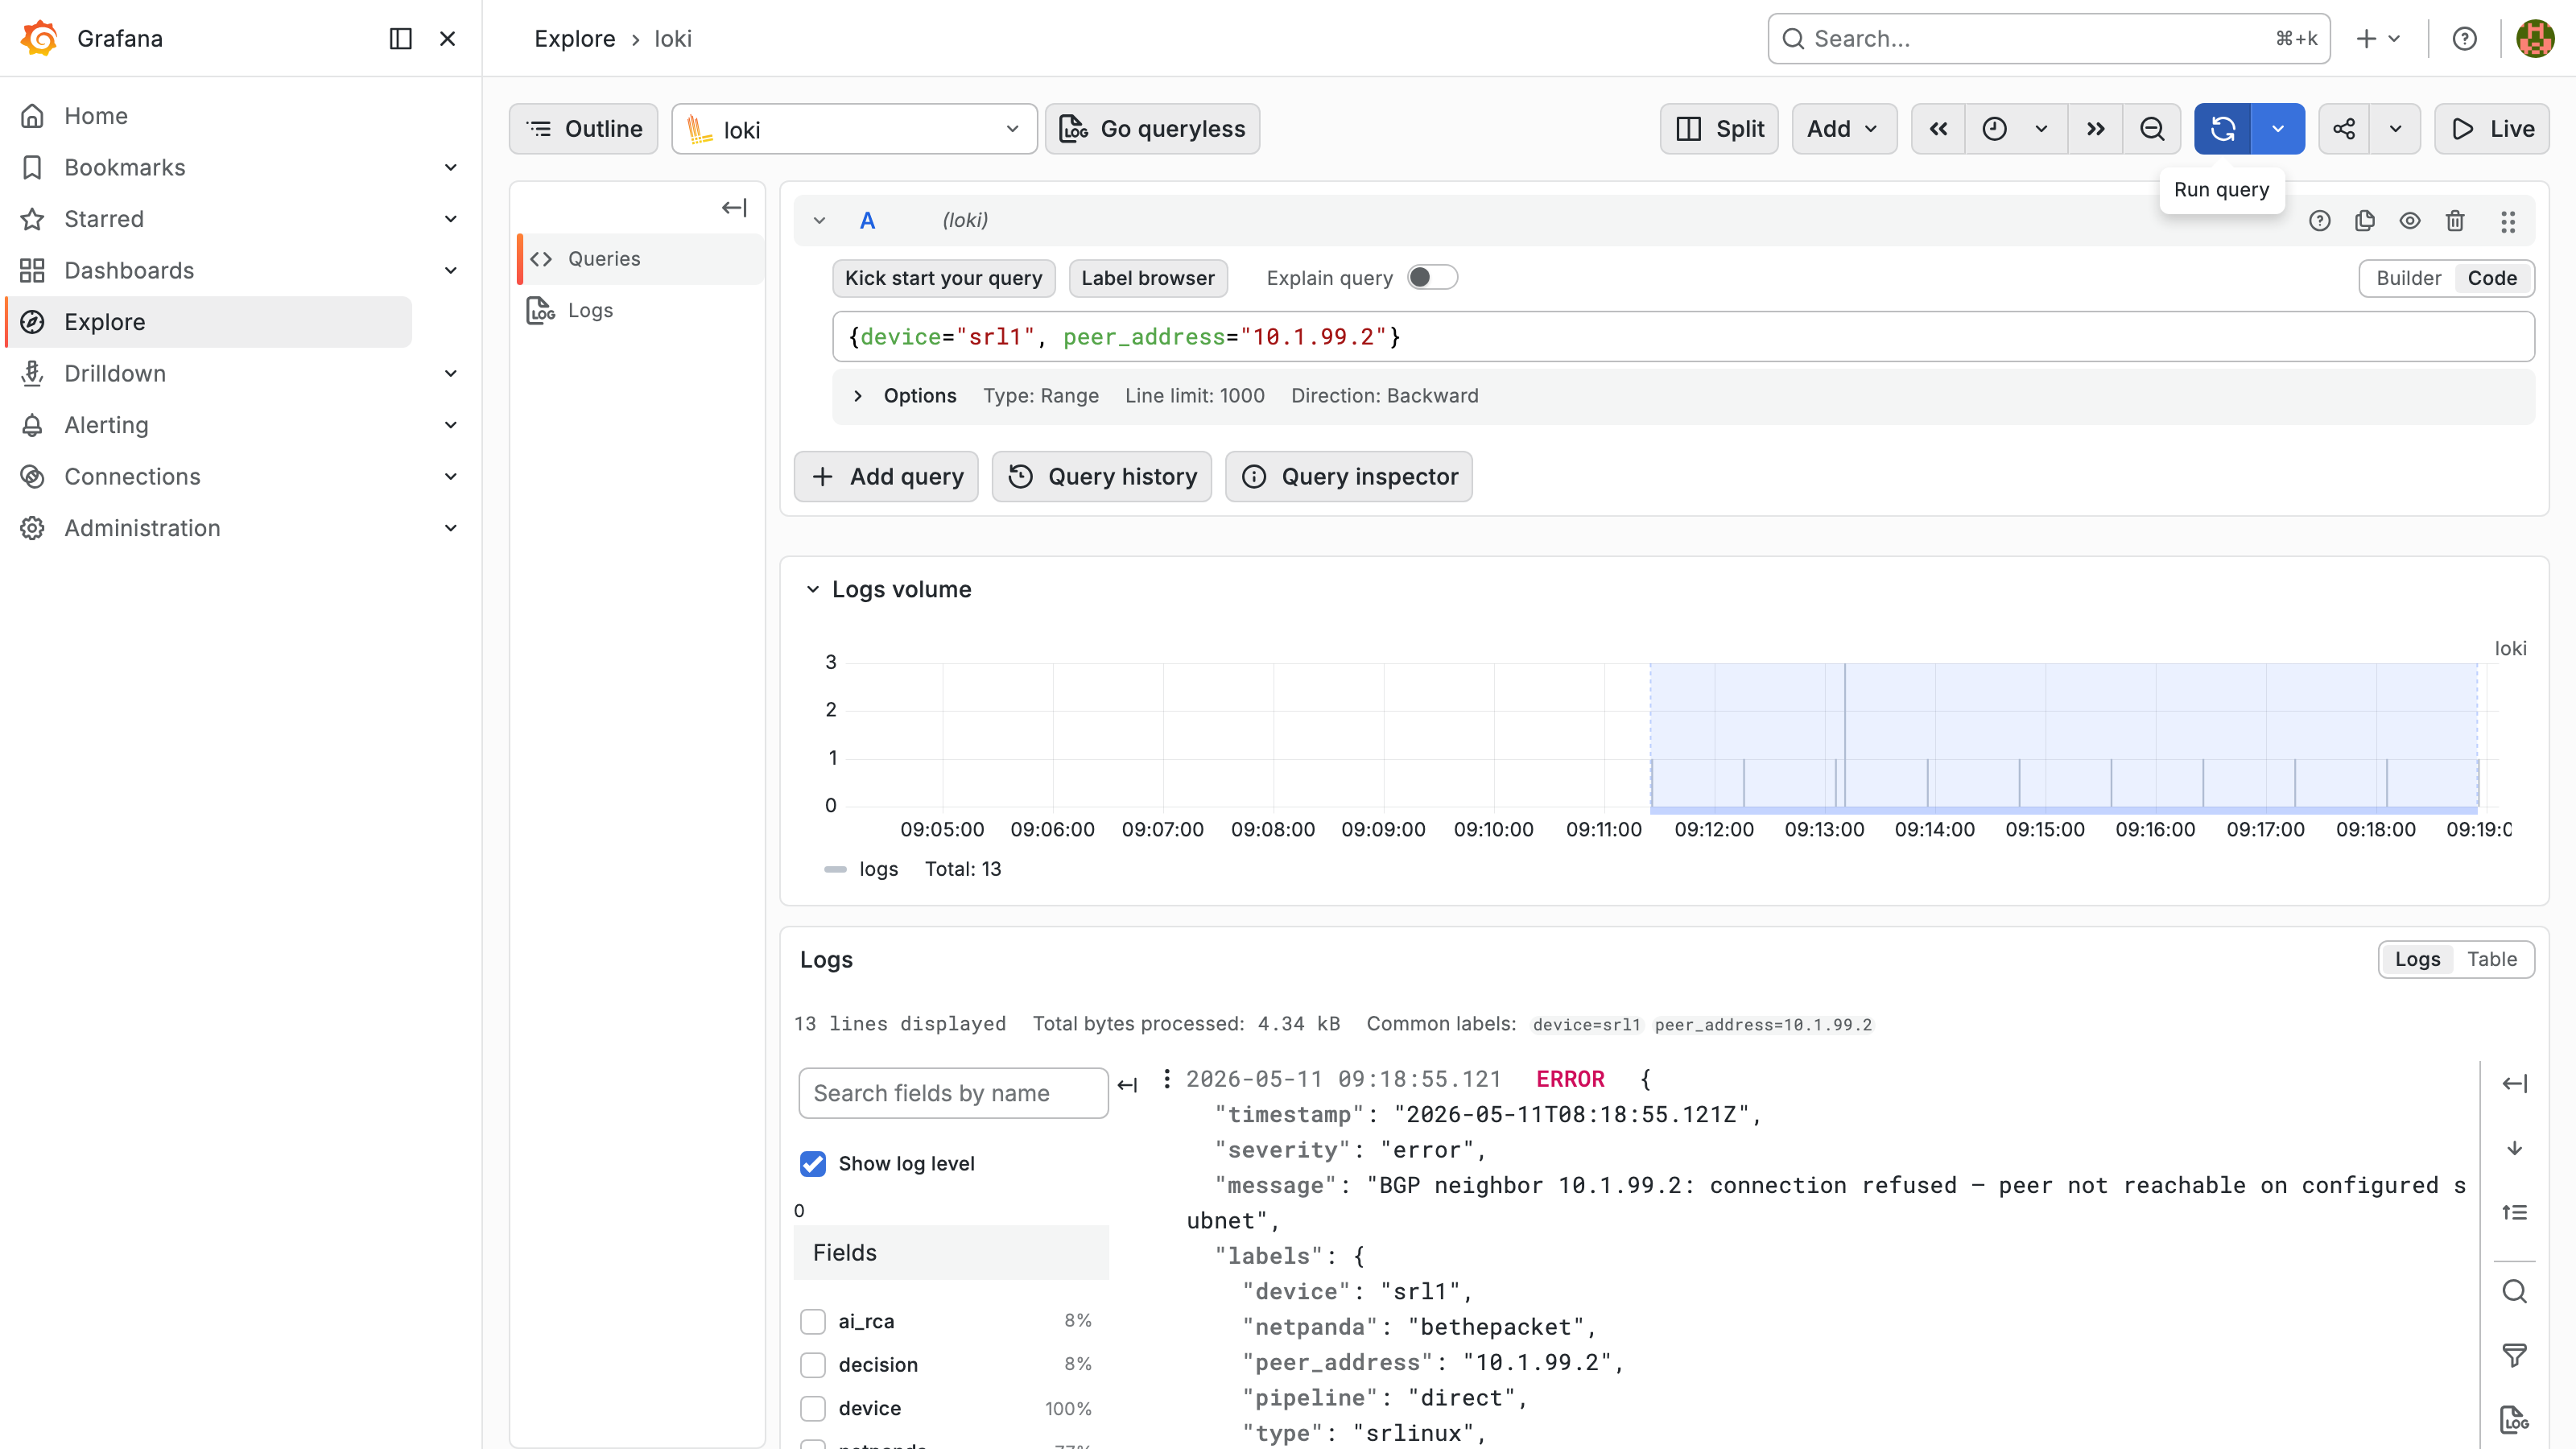The image size is (2576, 1449).
Task: Collapse the log fields sidebar
Action: coord(1128,1085)
